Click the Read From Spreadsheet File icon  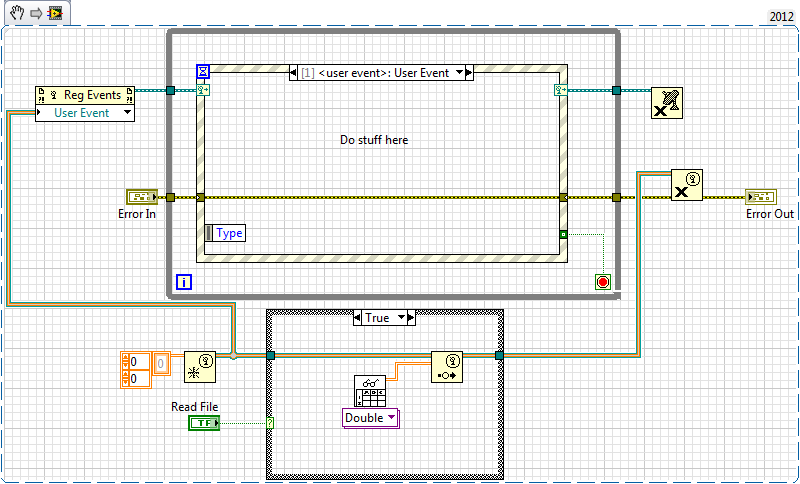pos(370,390)
